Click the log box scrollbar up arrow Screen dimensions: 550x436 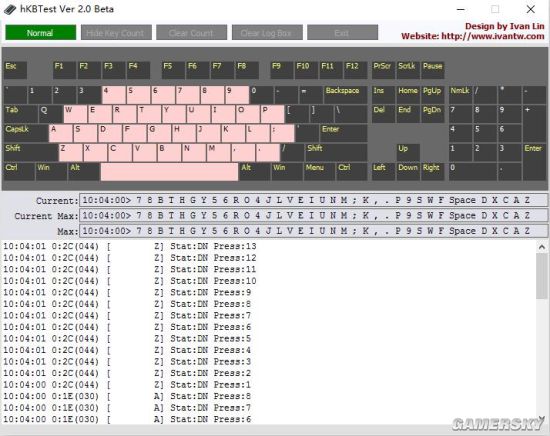click(542, 247)
